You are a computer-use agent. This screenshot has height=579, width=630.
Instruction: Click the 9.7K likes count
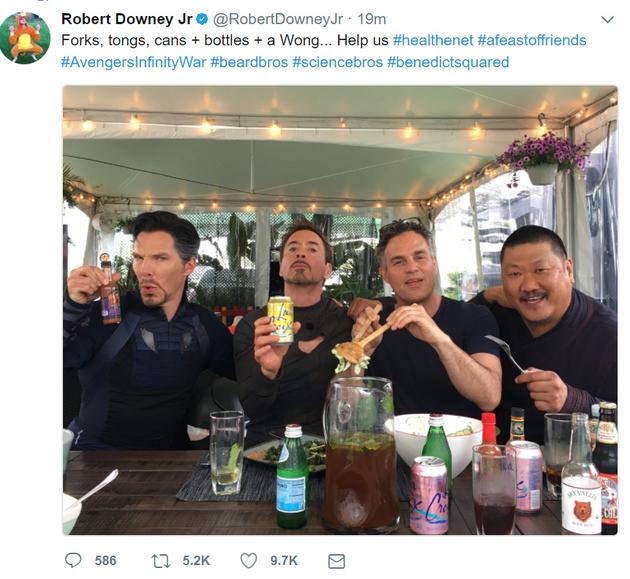pos(284,561)
